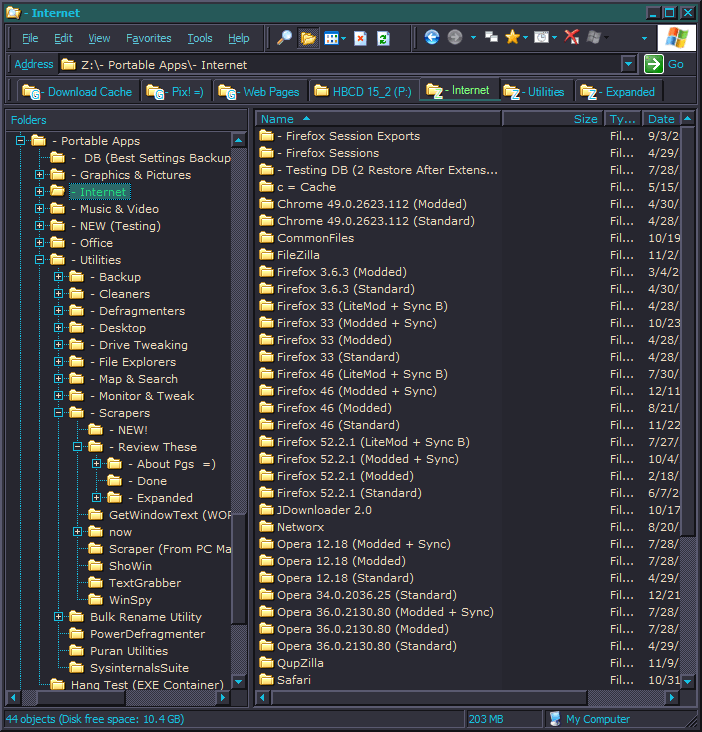
Task: Select the SysinternalsSuite folder in tree
Action: click(138, 668)
